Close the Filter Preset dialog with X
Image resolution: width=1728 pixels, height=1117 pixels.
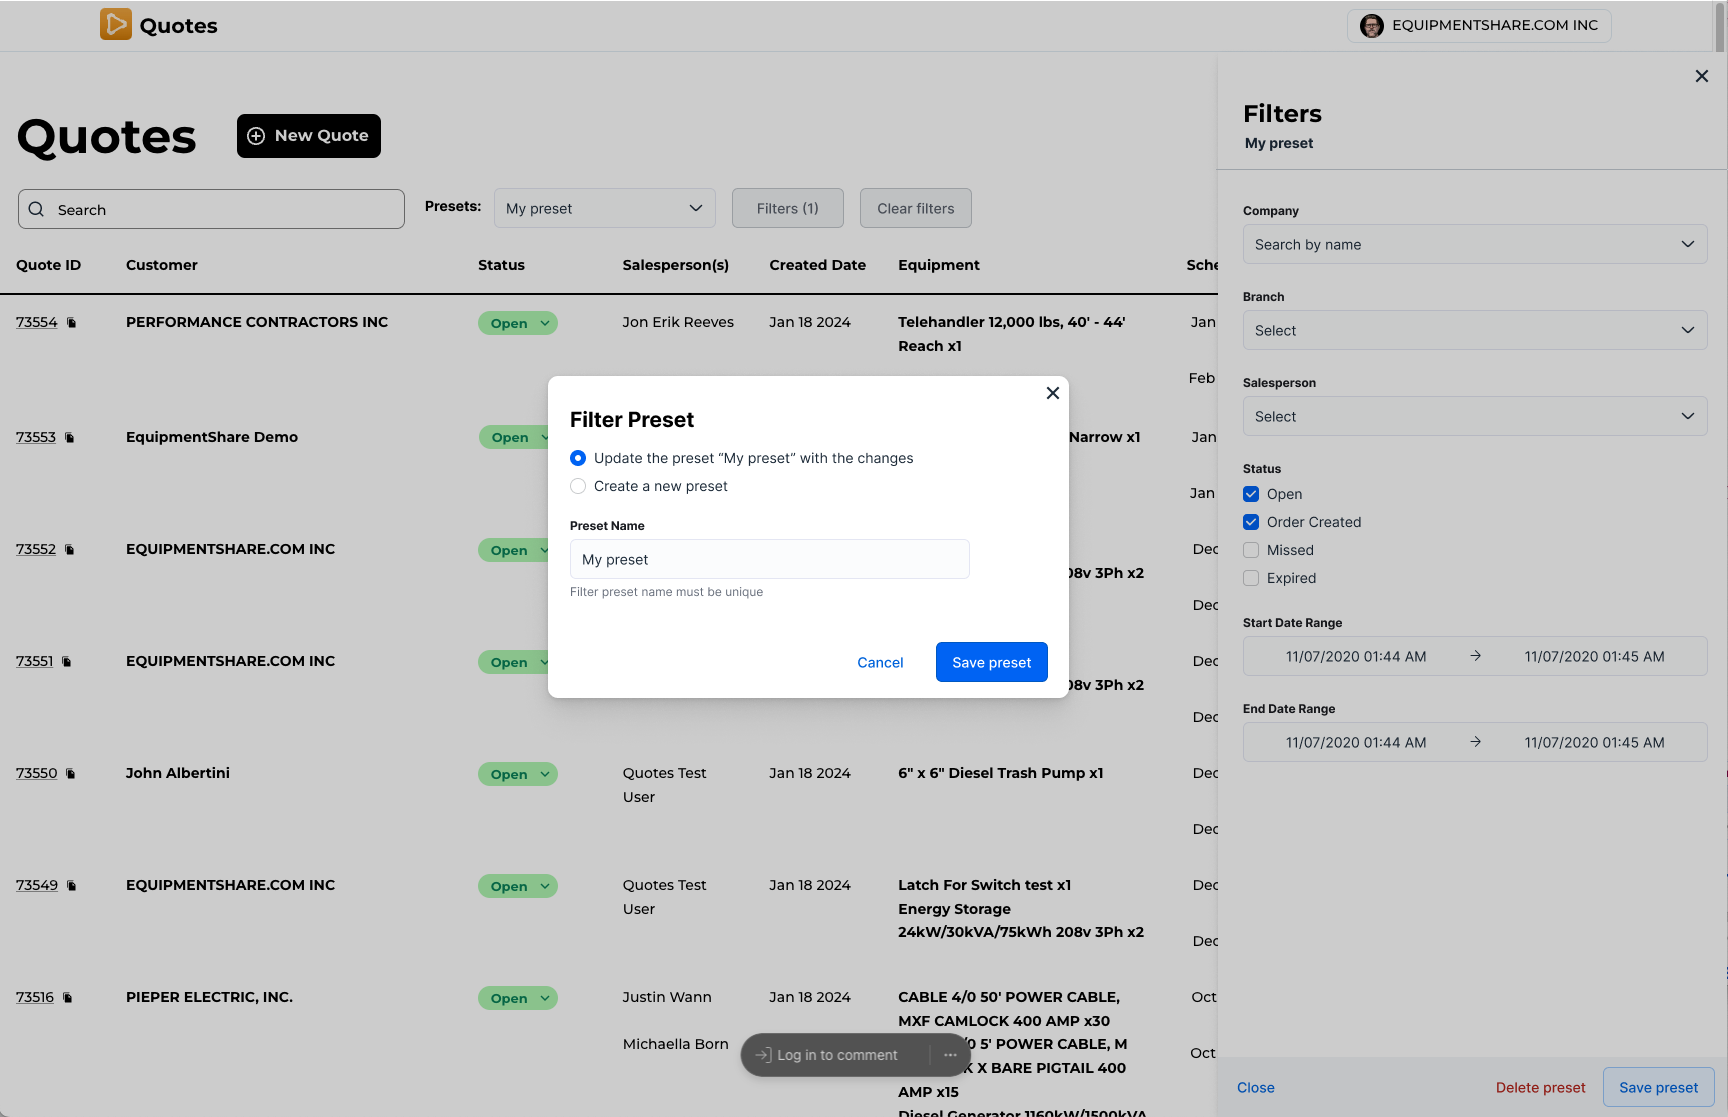(1052, 393)
